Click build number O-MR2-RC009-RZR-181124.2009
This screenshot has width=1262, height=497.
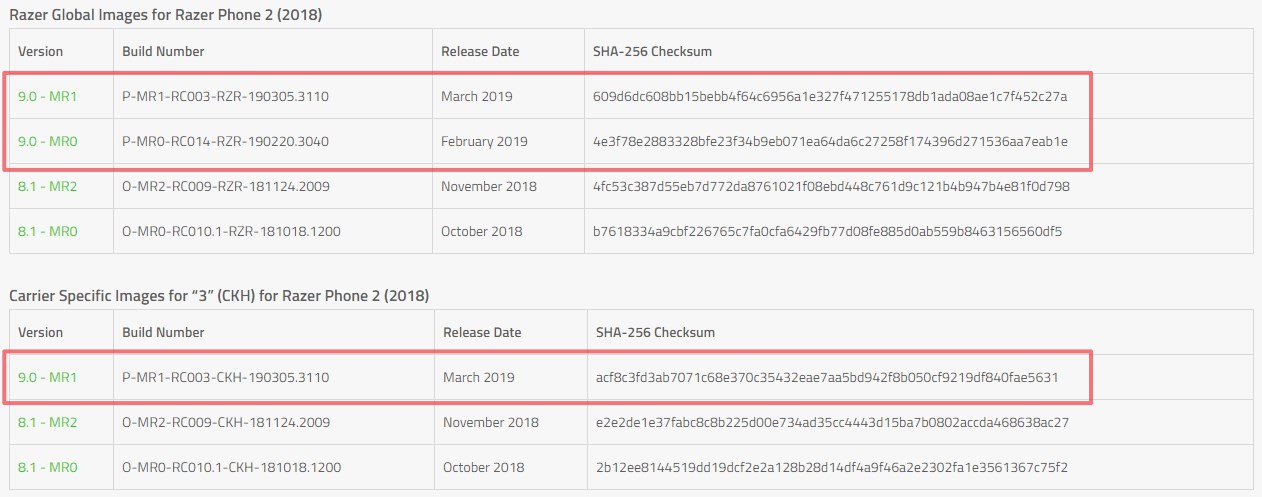click(226, 187)
